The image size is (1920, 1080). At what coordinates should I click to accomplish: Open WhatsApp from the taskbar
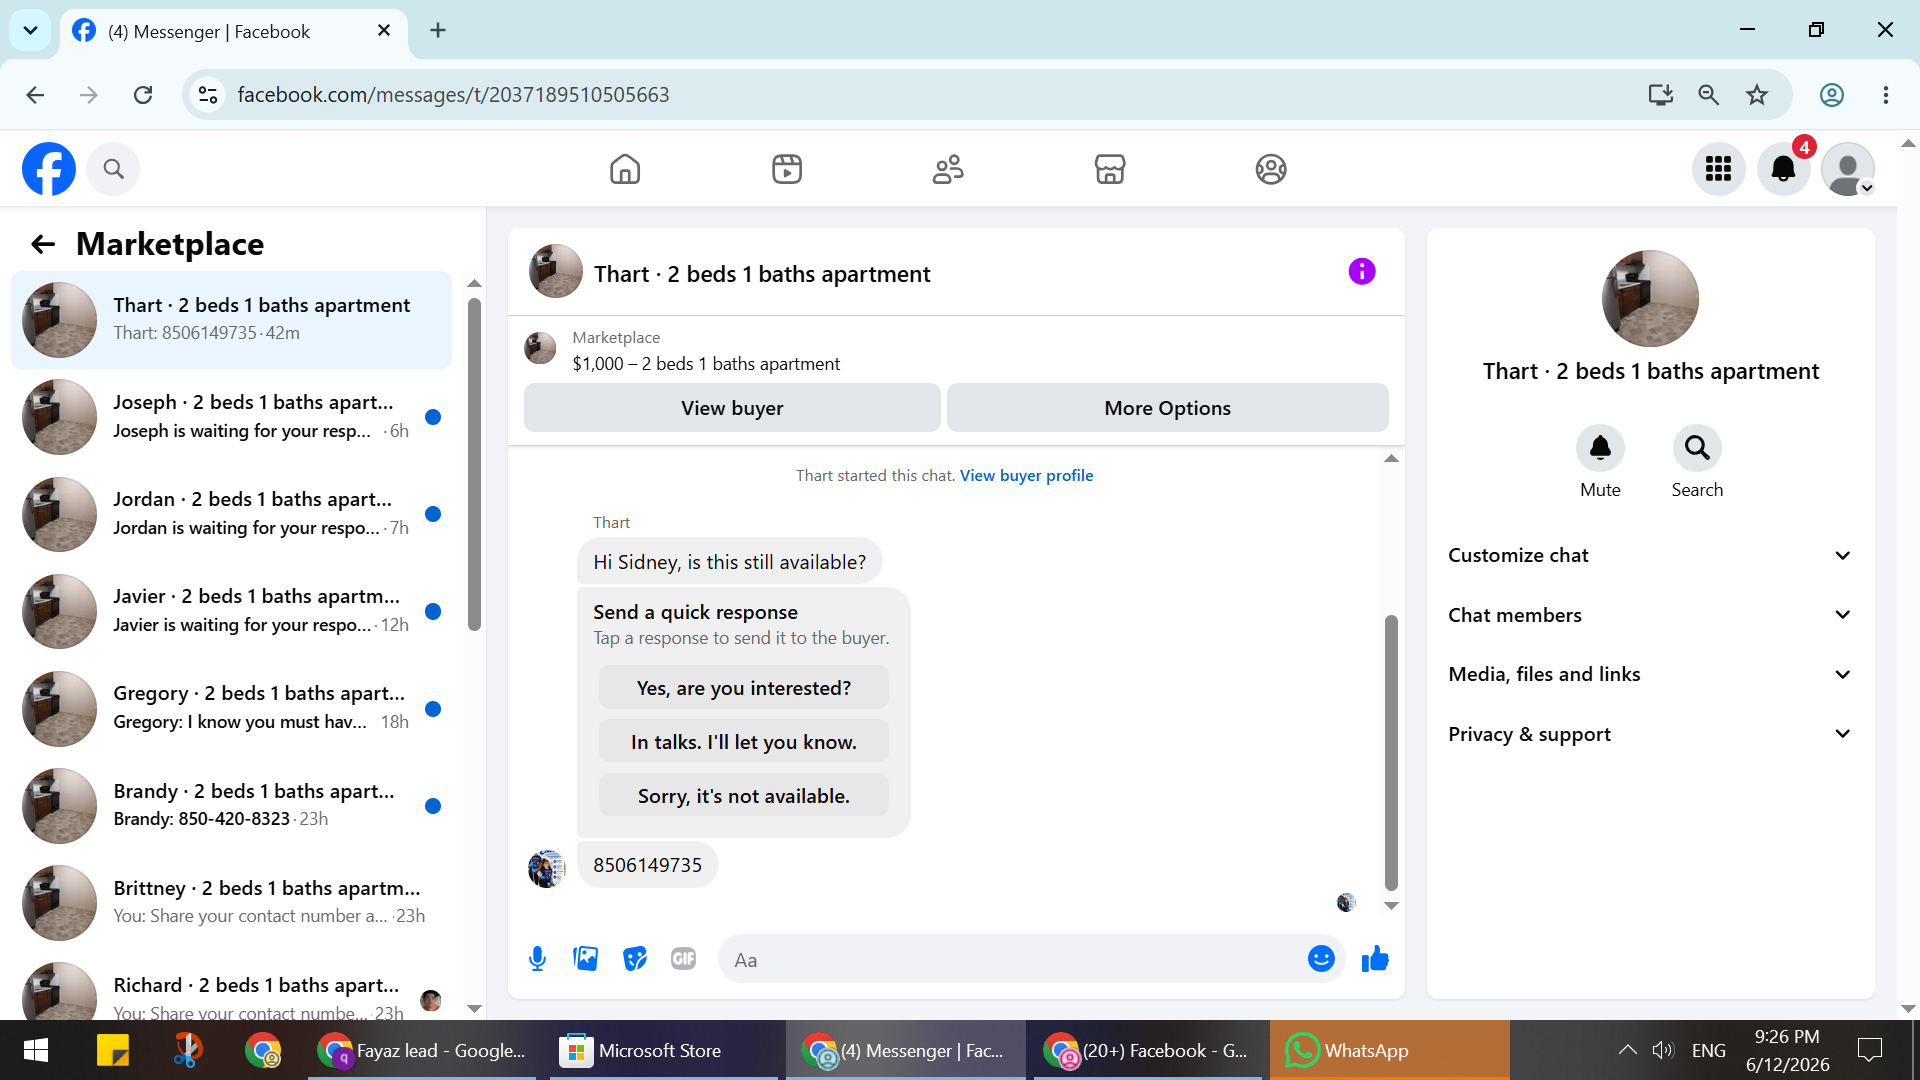[x=1389, y=1050]
